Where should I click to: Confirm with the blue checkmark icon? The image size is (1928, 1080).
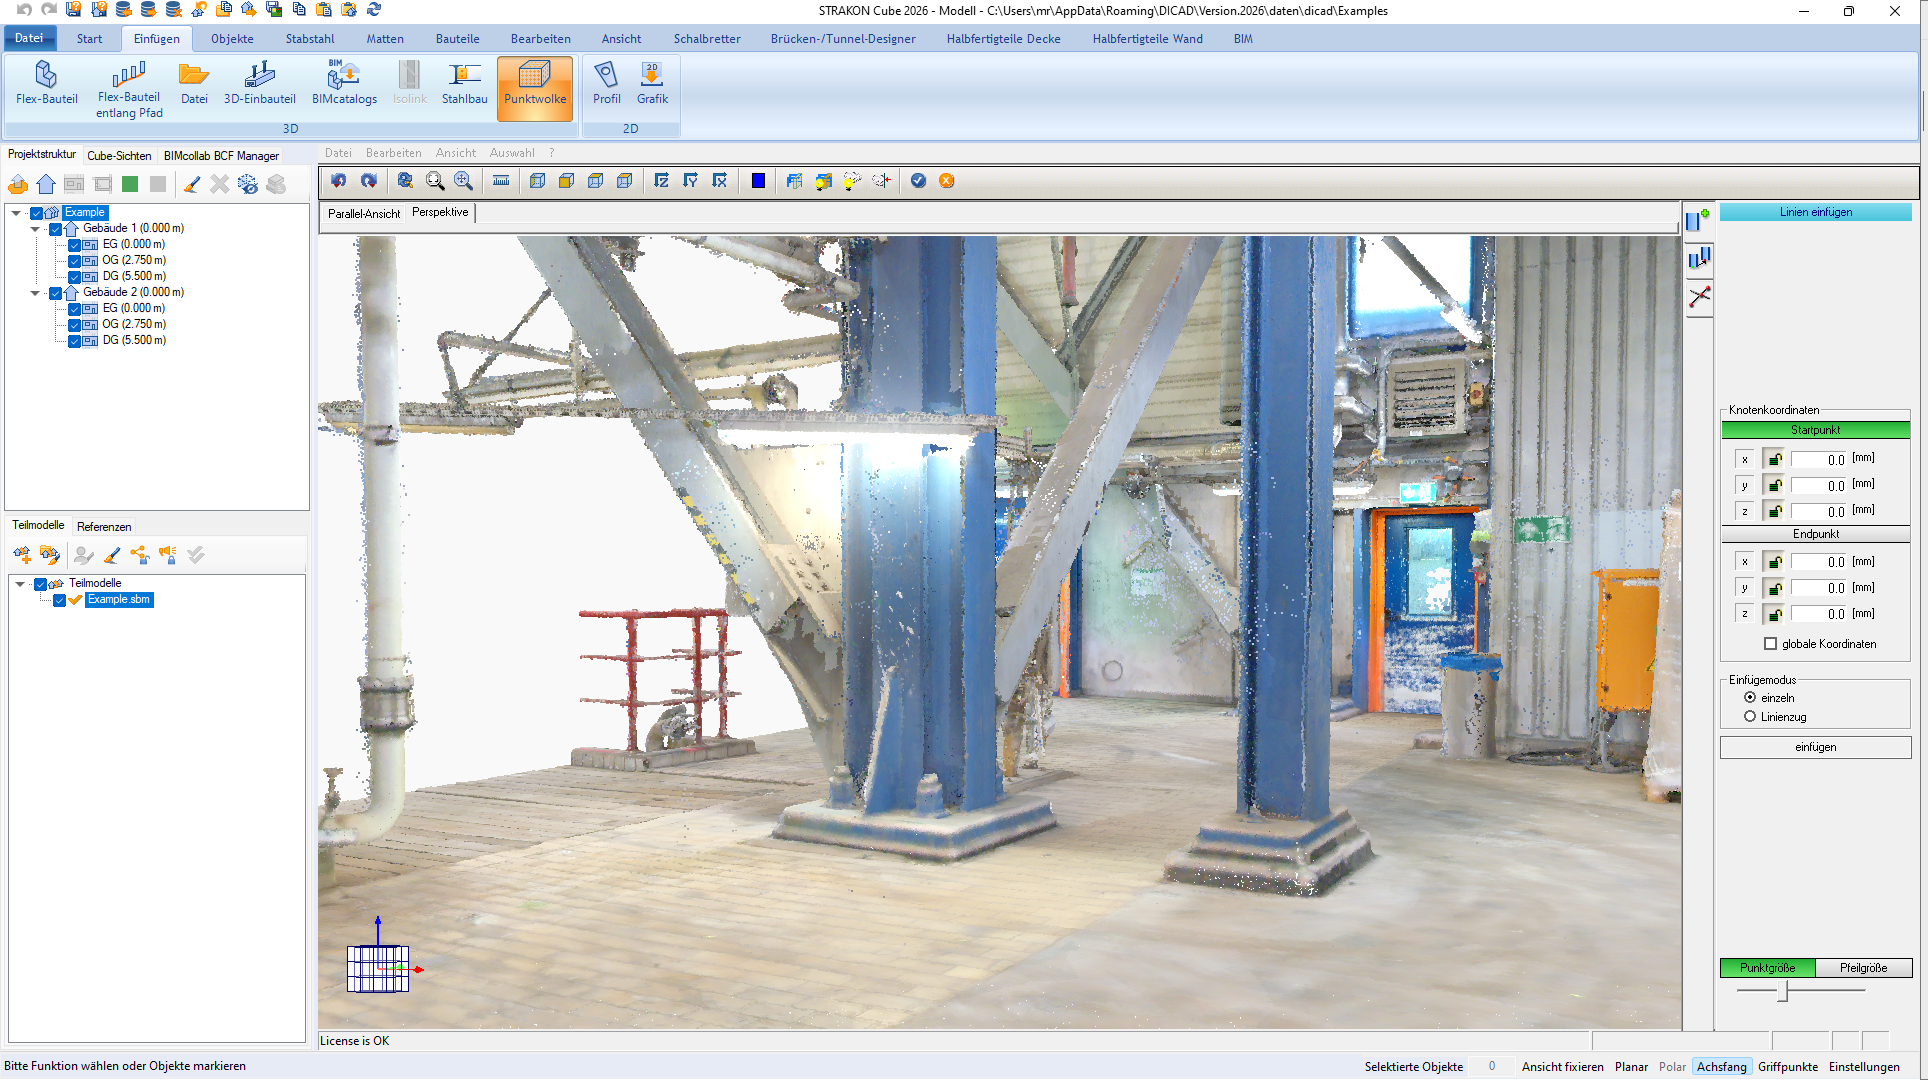(919, 181)
